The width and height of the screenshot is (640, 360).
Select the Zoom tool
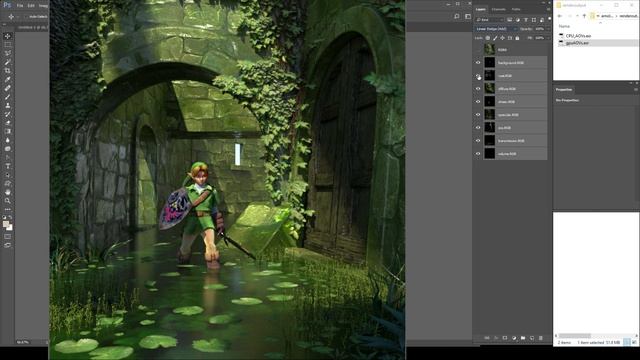pyautogui.click(x=7, y=201)
